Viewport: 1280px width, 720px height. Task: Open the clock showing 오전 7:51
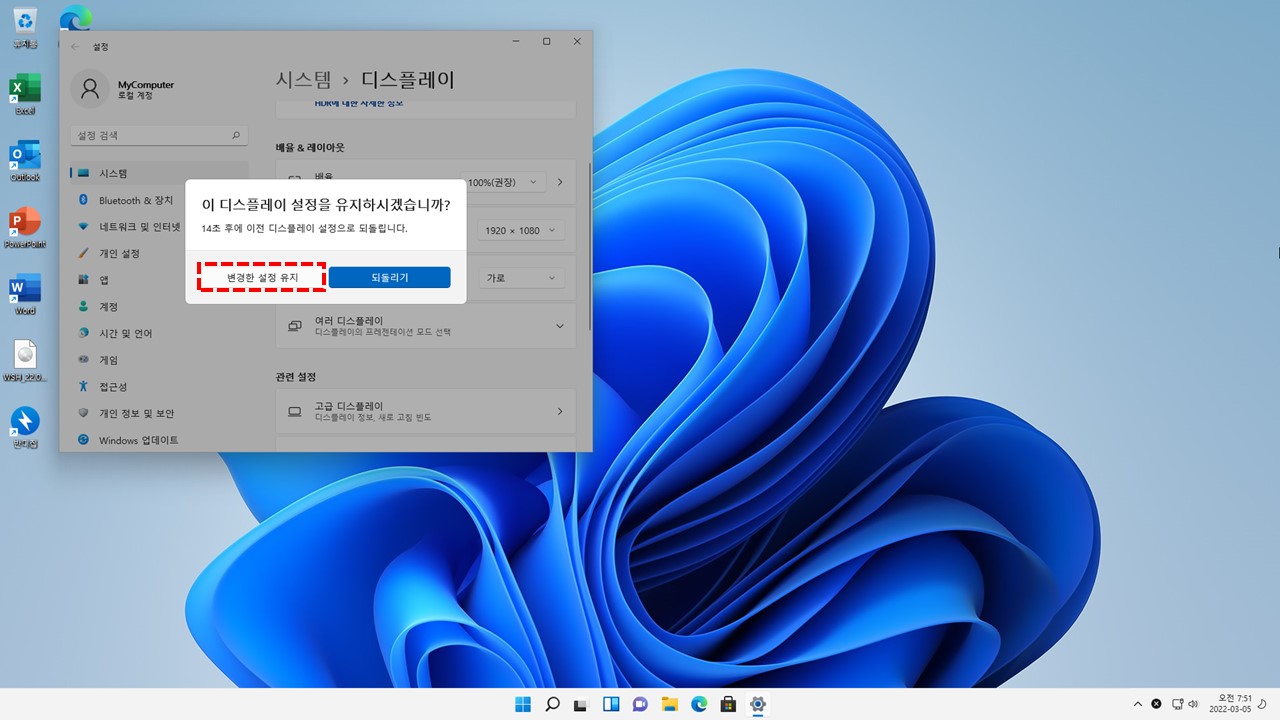(x=1231, y=704)
